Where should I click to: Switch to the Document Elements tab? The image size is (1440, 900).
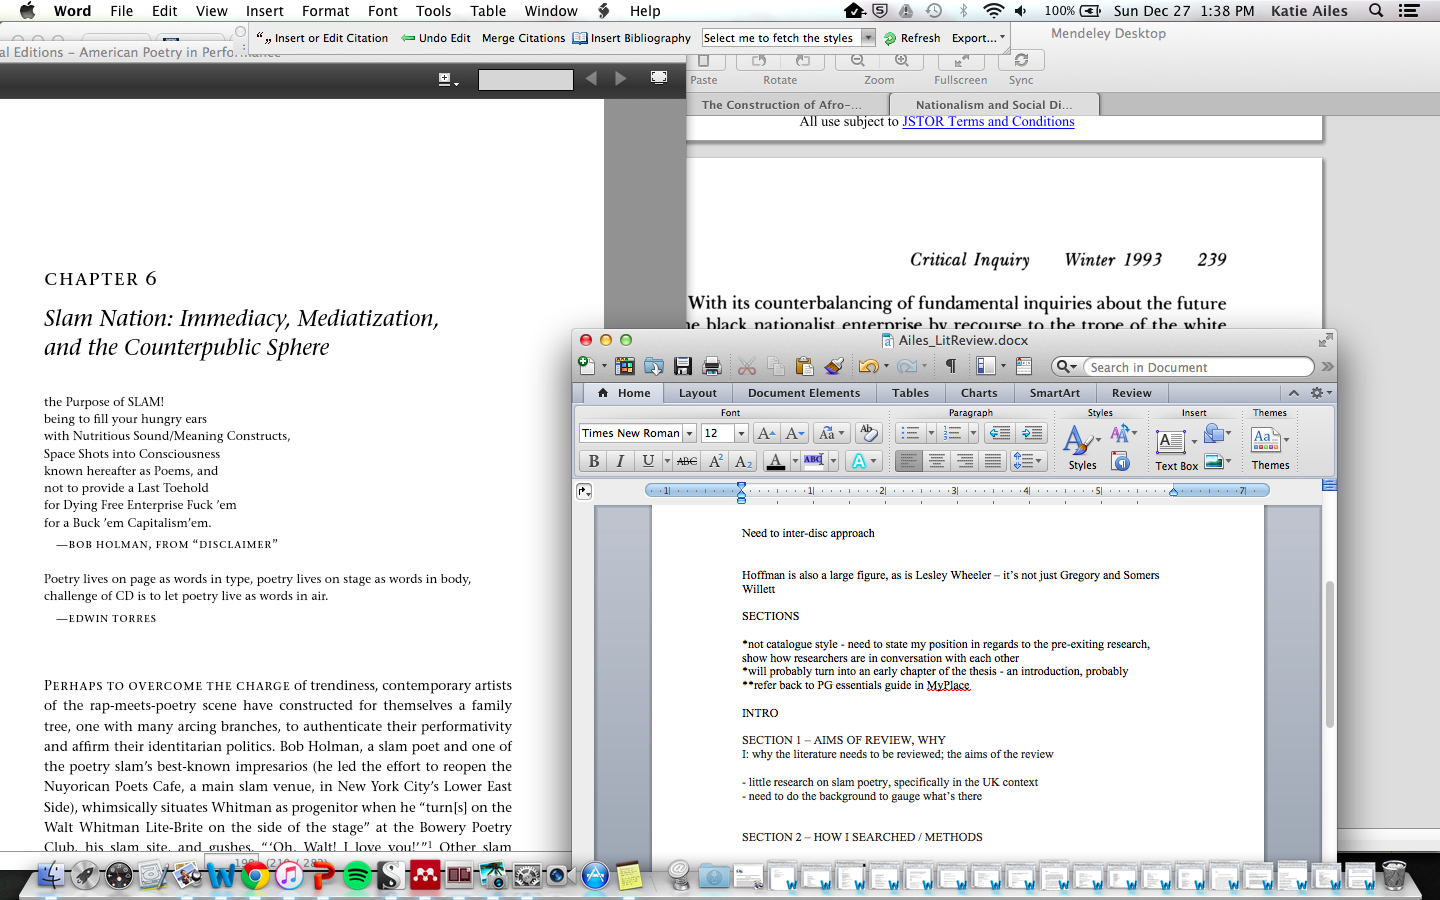pos(803,393)
